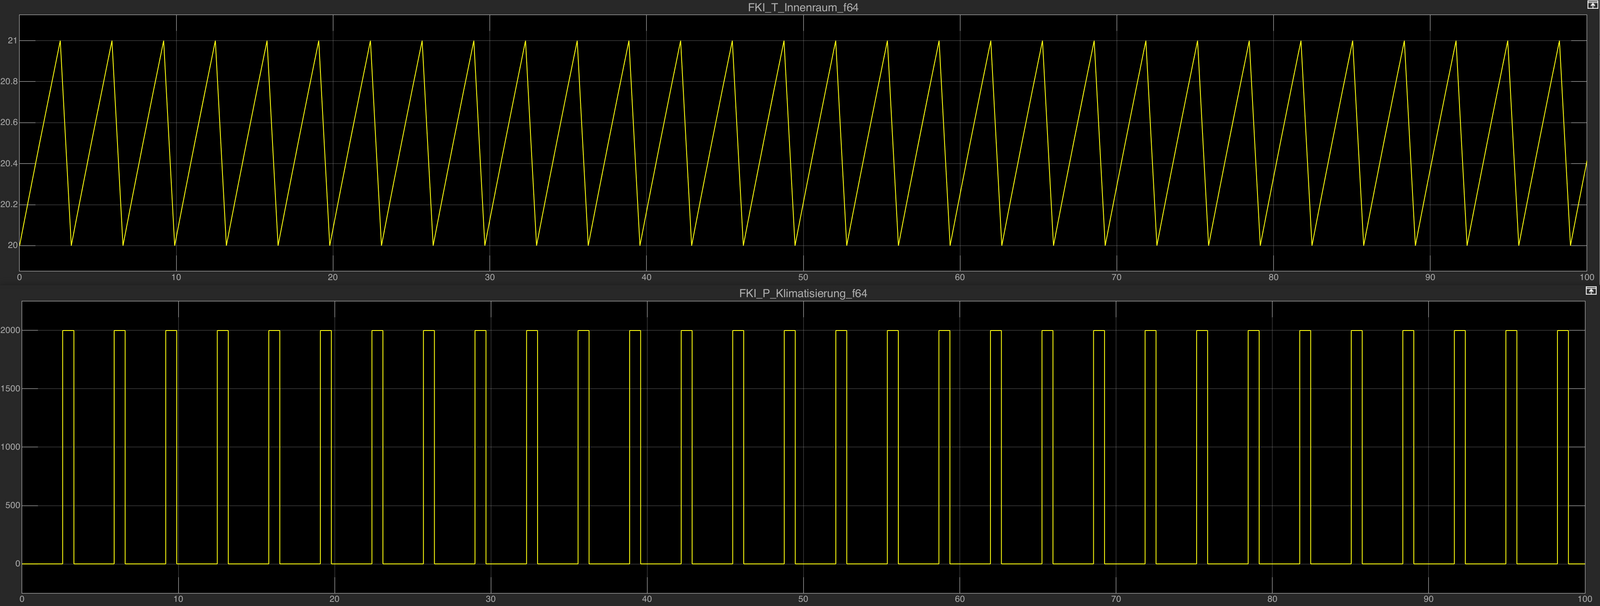Pick y-axis label 20.8 in temperature plot

coord(9,82)
